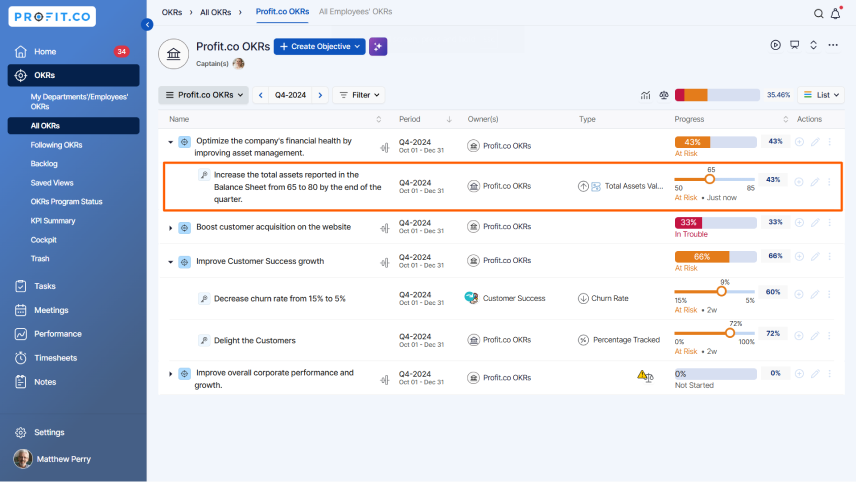Image resolution: width=856 pixels, height=482 pixels.
Task: Collapse the Optimize financial health objective
Action: click(x=170, y=142)
